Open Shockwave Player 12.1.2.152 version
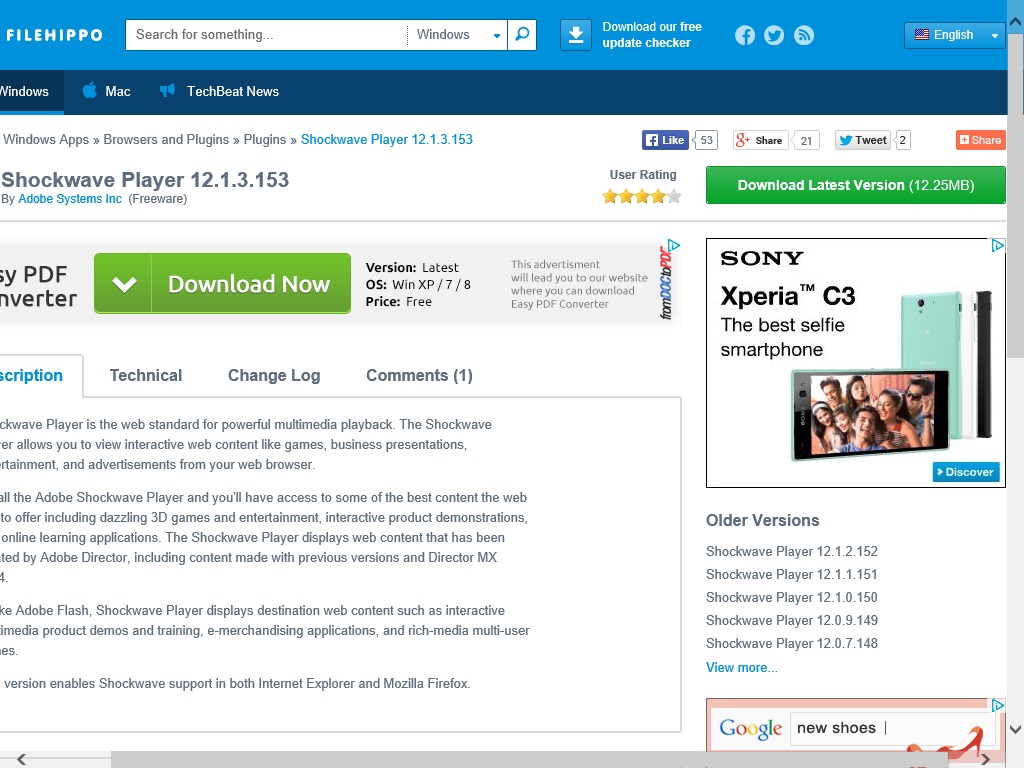 (x=792, y=551)
